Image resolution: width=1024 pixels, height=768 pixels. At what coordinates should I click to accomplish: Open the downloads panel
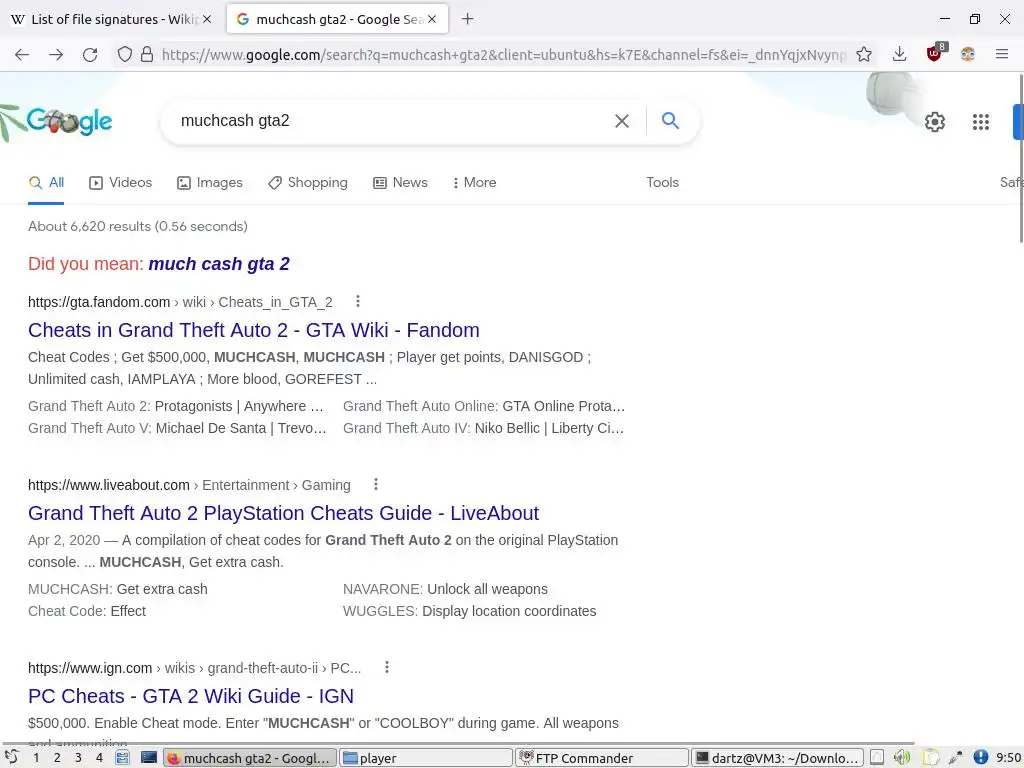point(899,54)
